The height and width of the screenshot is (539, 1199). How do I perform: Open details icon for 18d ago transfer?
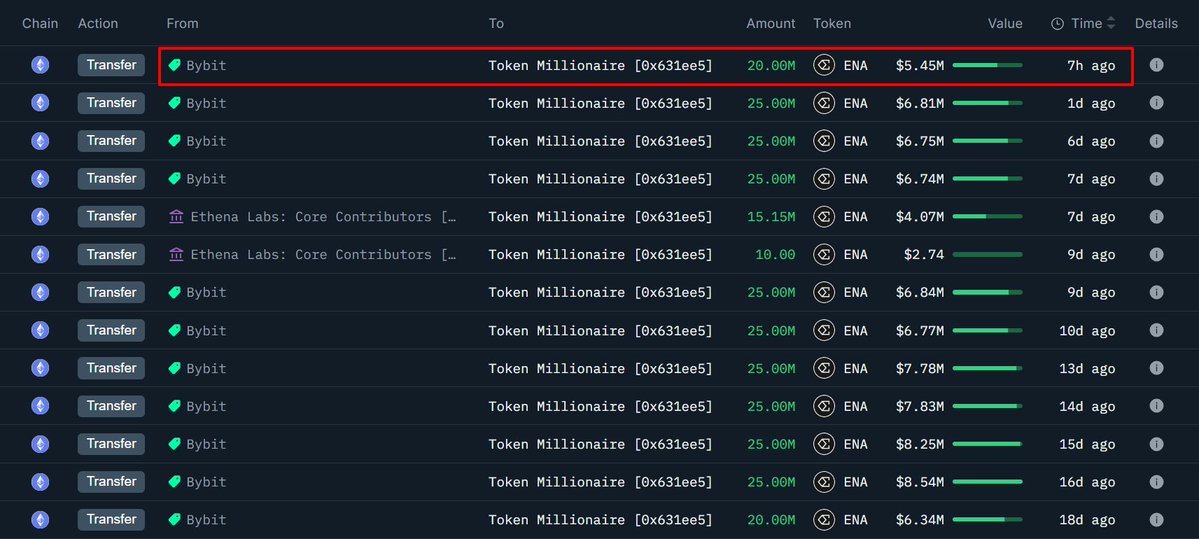coord(1156,520)
